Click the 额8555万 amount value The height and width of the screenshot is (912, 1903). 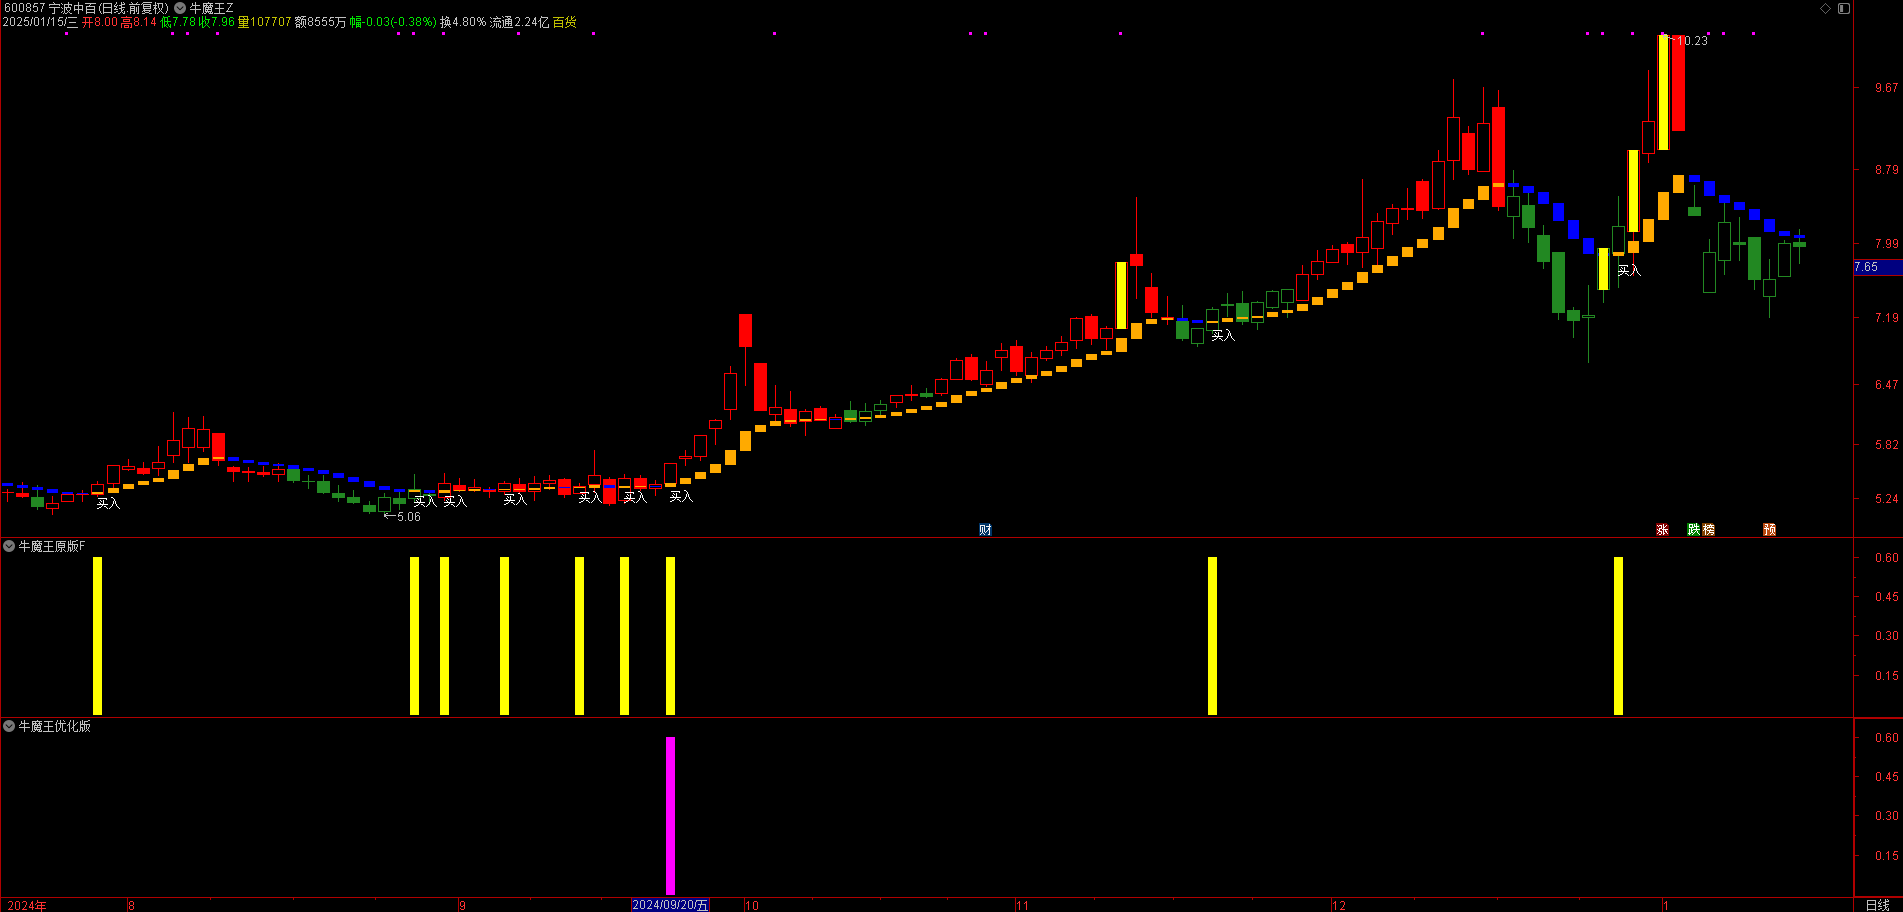pyautogui.click(x=320, y=22)
